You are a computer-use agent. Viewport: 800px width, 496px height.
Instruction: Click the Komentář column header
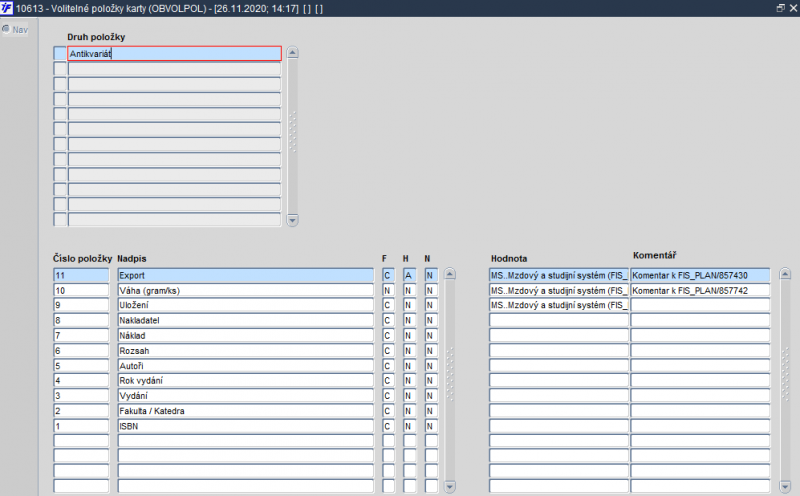(655, 255)
